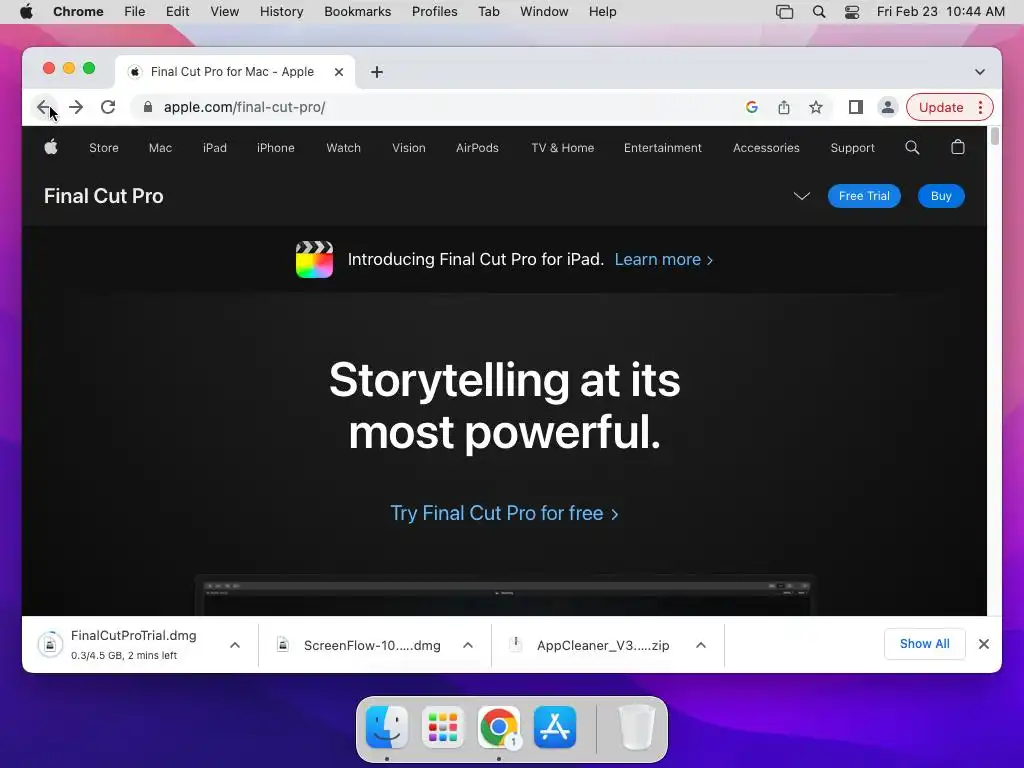Open the App Store from the Dock

tap(555, 727)
